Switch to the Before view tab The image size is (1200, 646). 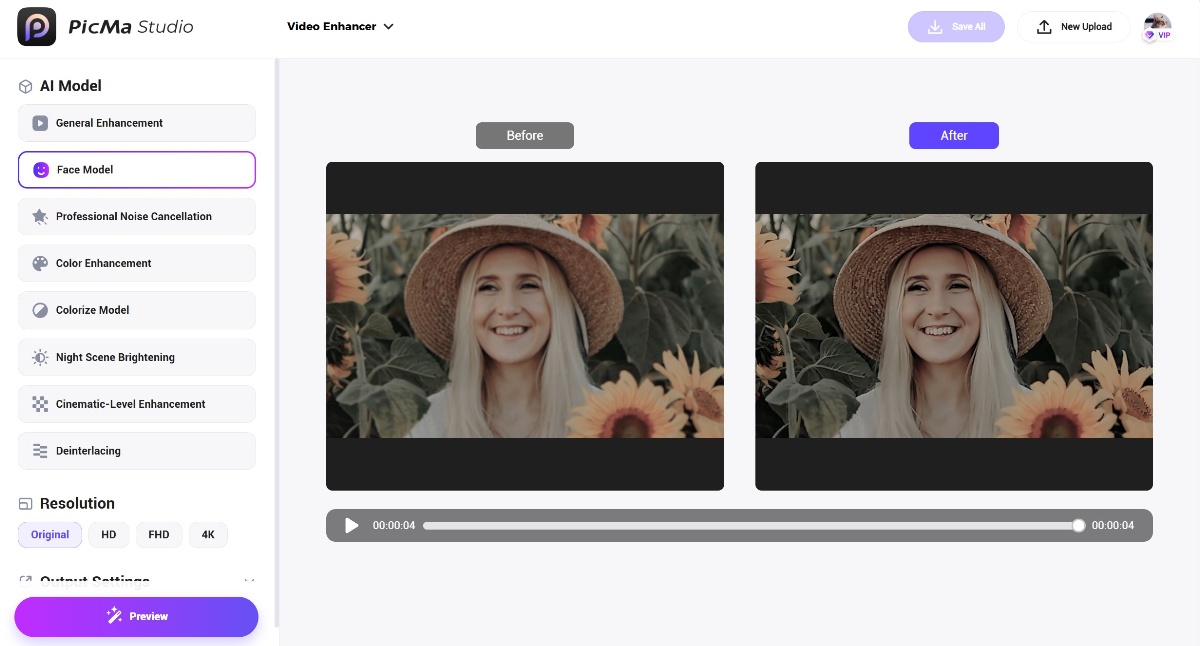click(x=525, y=136)
